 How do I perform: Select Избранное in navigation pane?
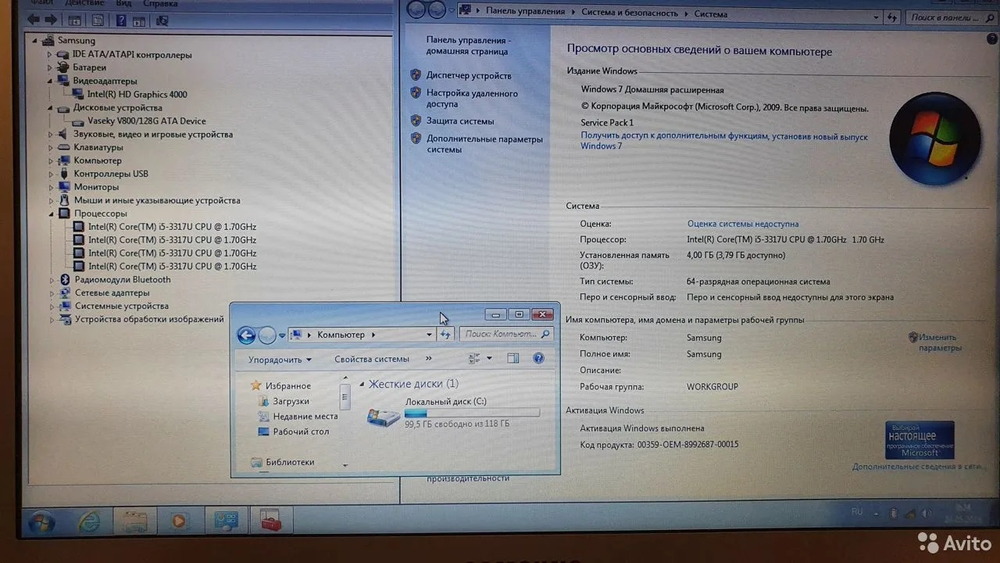[288, 386]
